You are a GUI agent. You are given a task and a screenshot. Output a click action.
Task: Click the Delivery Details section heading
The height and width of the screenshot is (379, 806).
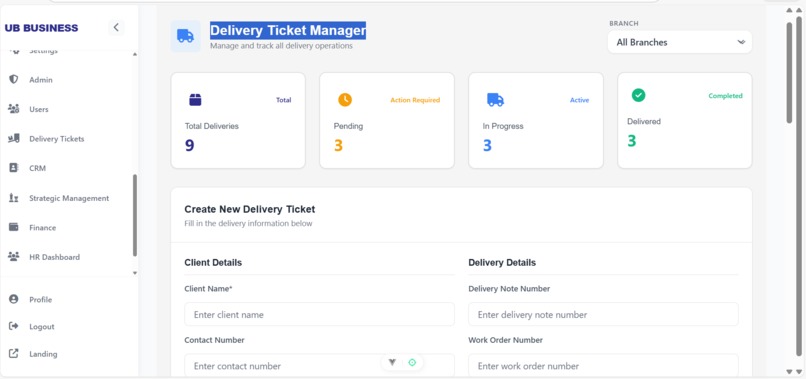[x=502, y=262]
